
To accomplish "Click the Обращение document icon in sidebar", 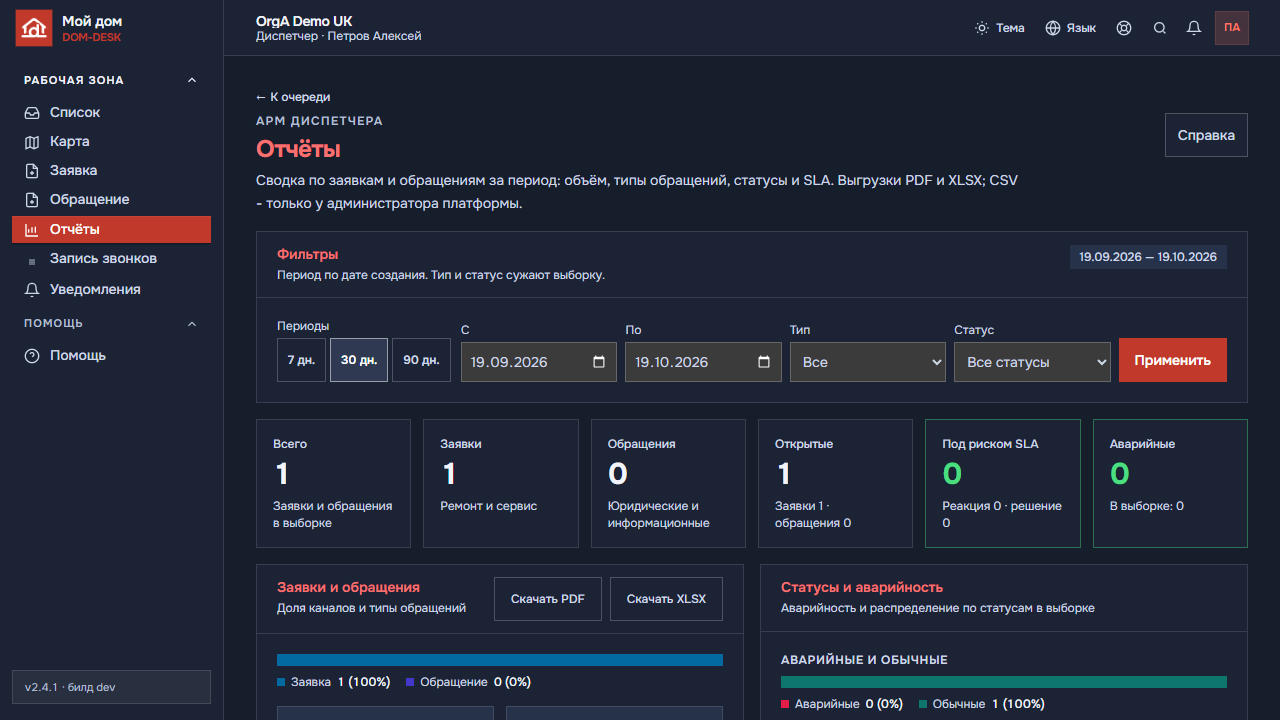I will pos(32,200).
